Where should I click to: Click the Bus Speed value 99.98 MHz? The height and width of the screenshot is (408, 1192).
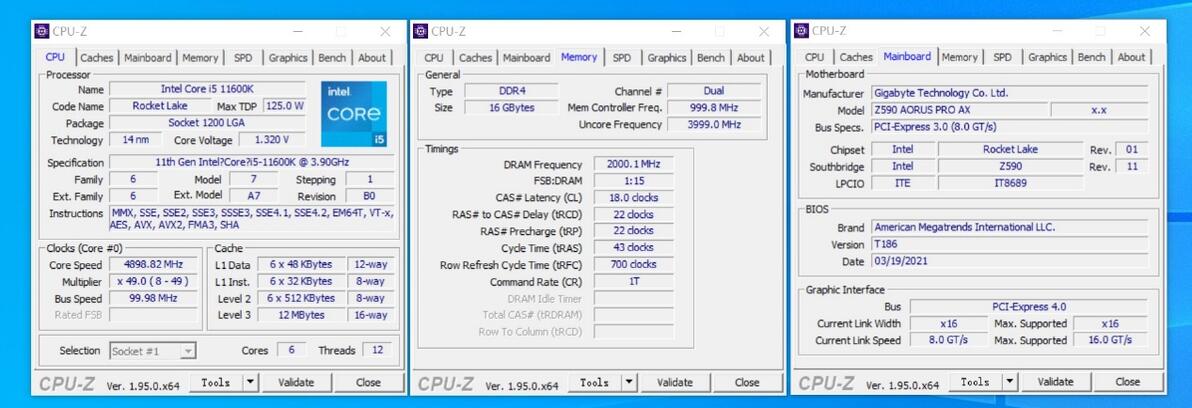pos(153,298)
